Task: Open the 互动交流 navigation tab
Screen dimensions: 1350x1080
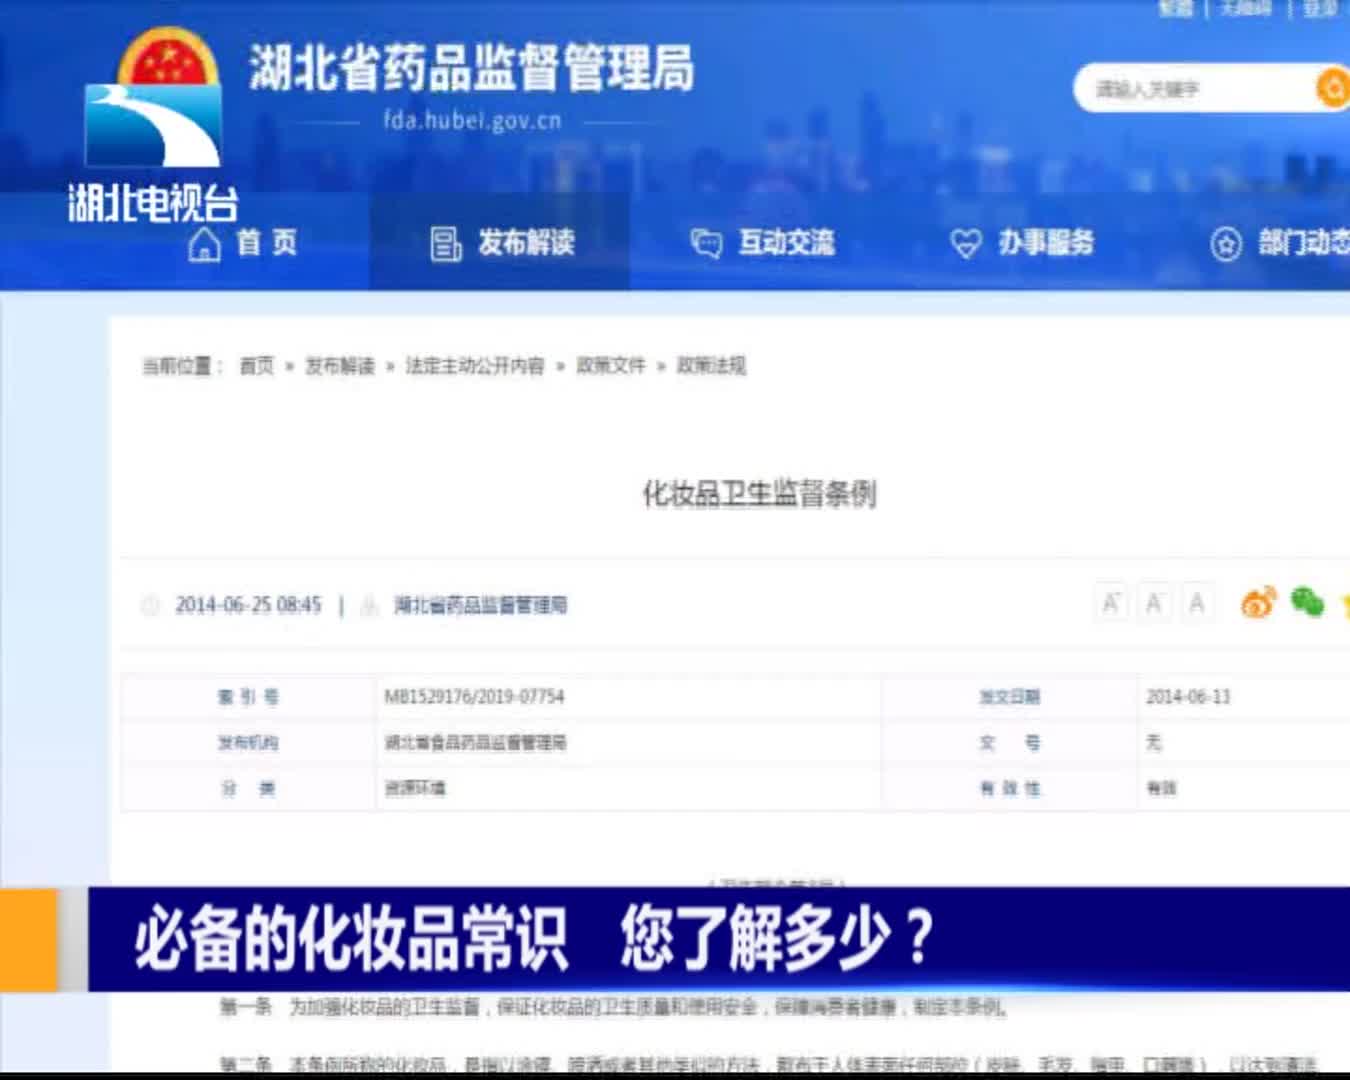Action: point(763,243)
